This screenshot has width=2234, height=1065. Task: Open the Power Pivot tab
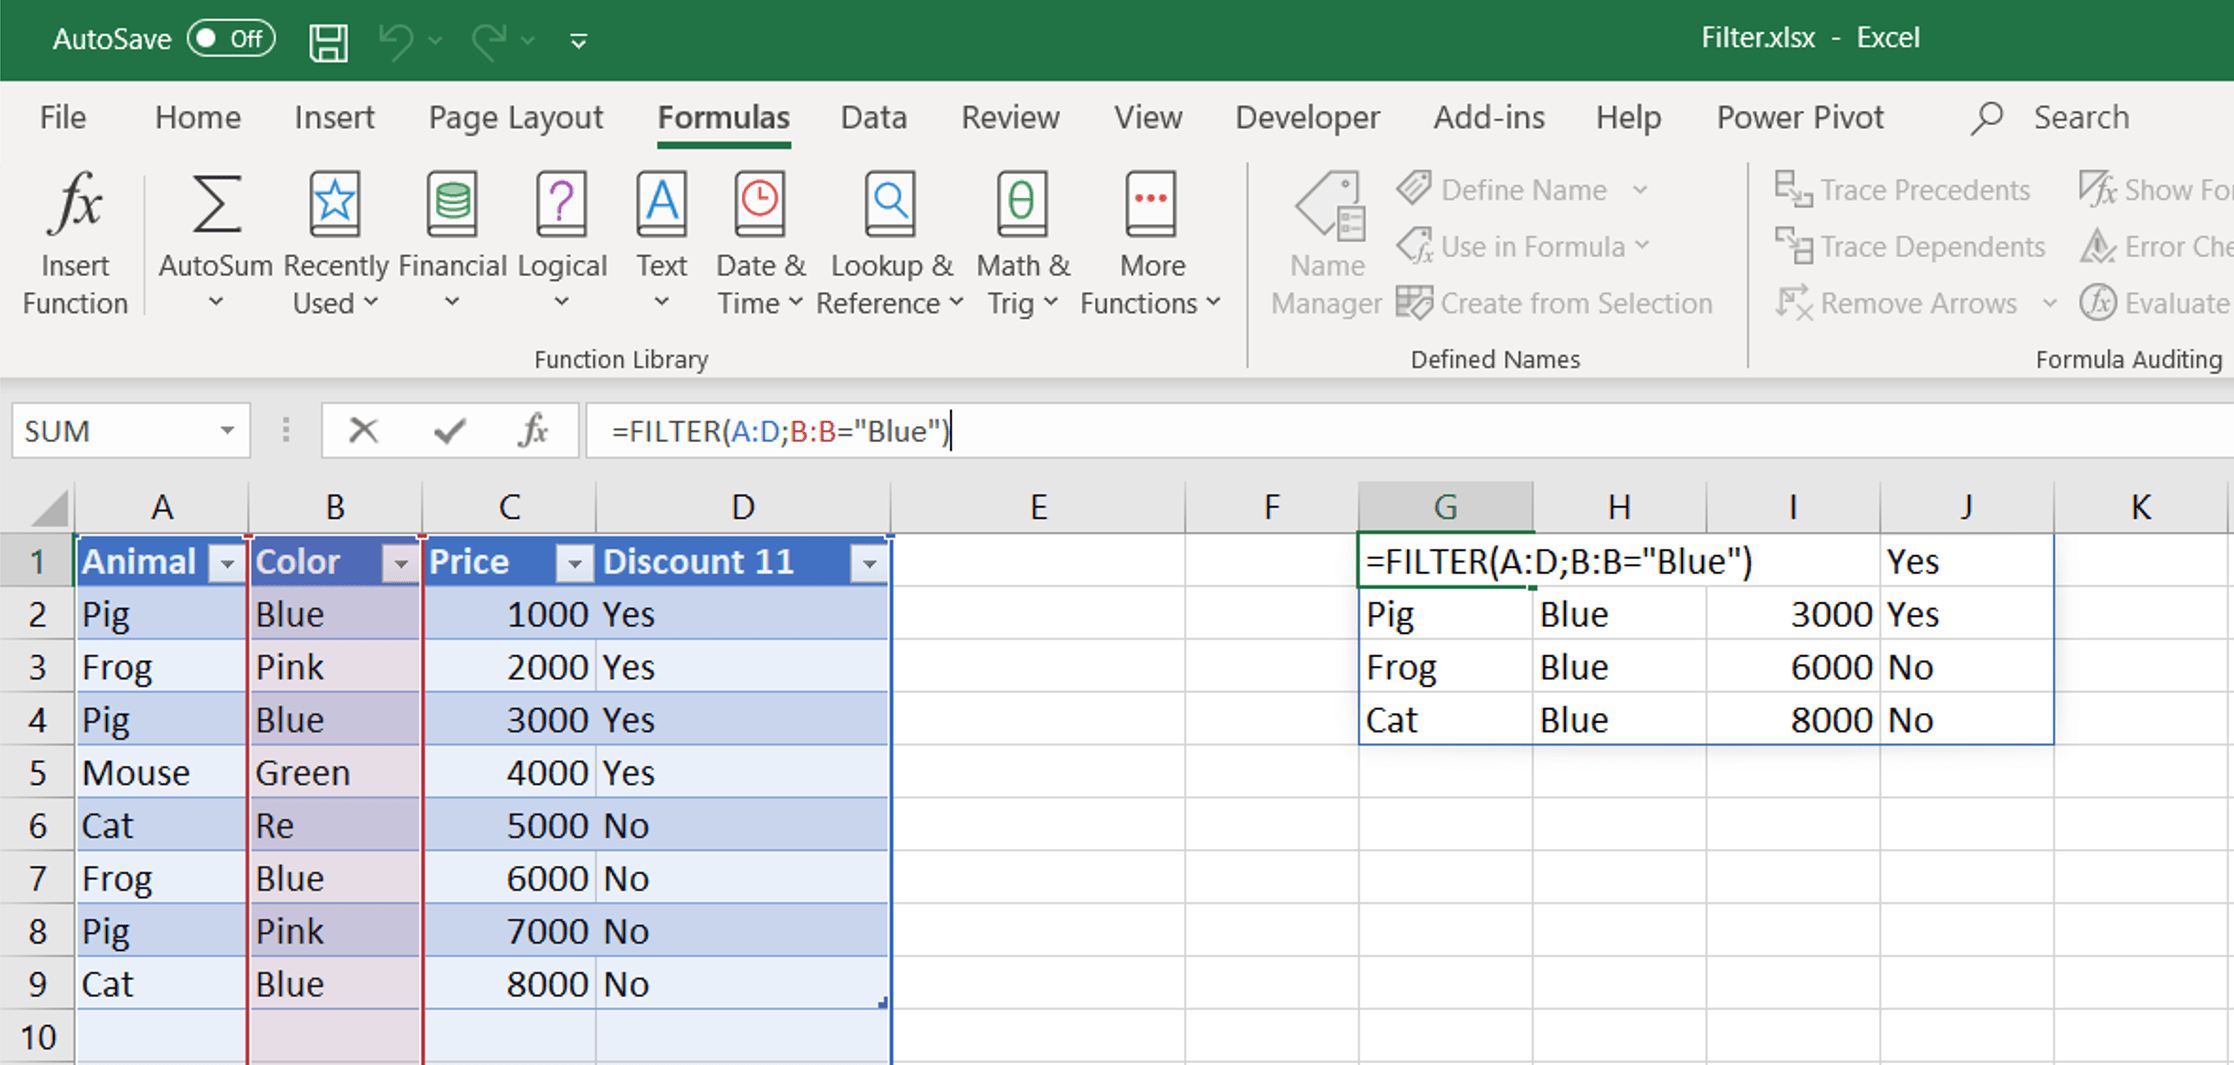[x=1800, y=118]
